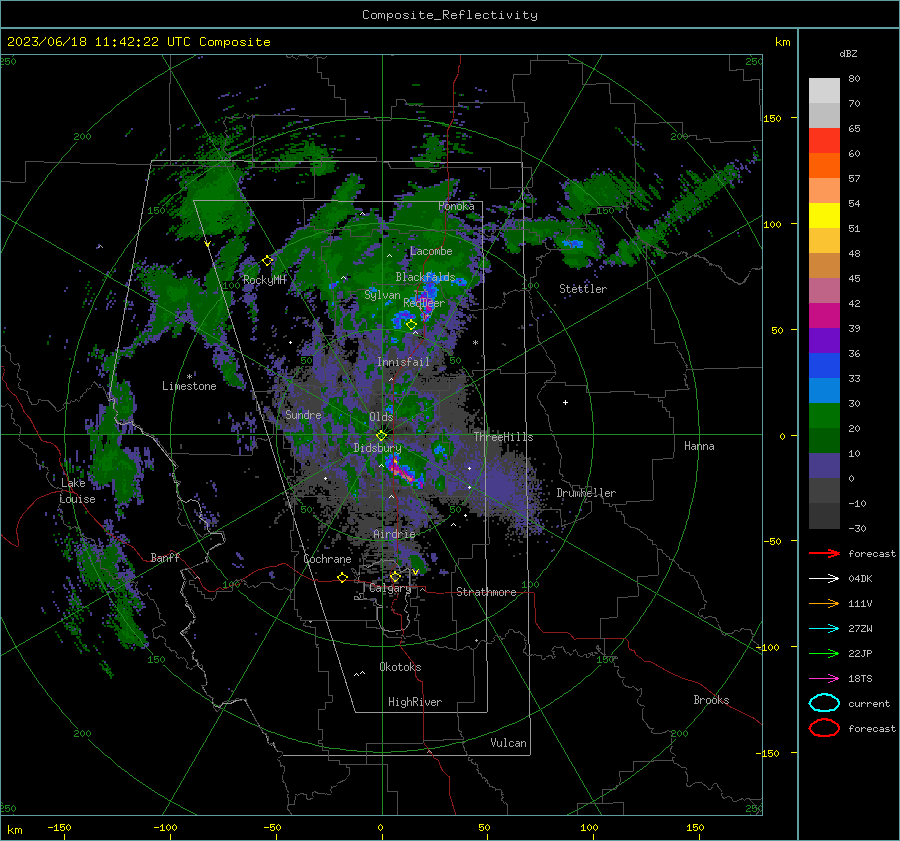
Task: Select the 80 dBZ color swatch
Action: [824, 91]
